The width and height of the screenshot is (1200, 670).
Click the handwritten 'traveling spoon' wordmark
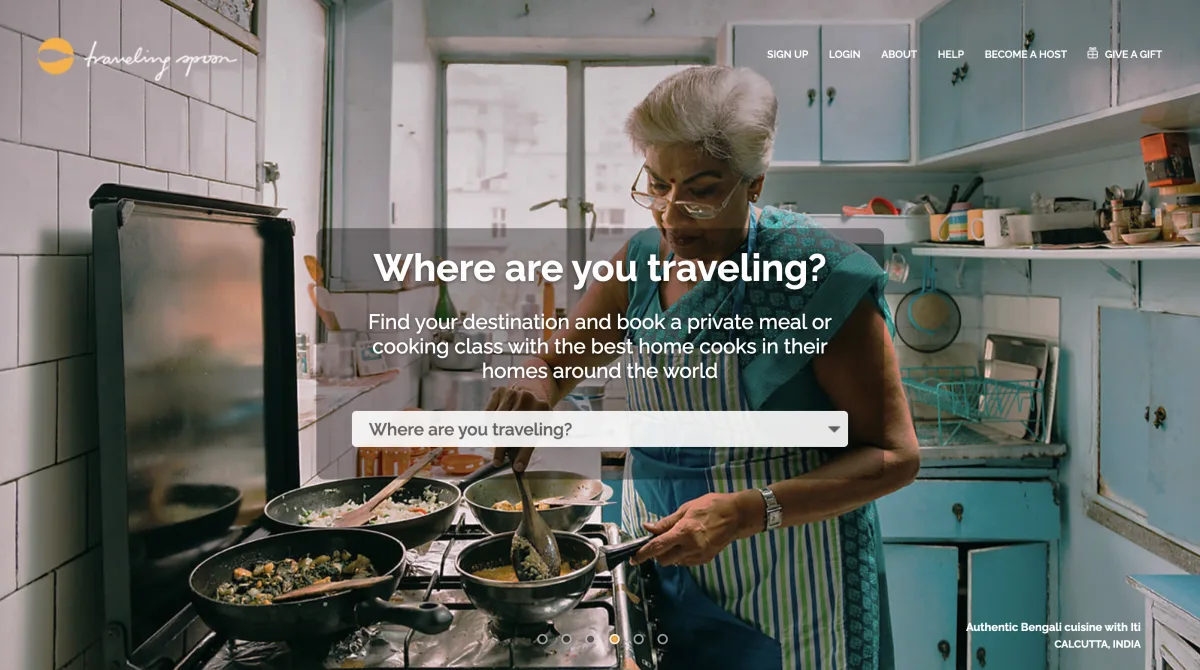[x=162, y=59]
